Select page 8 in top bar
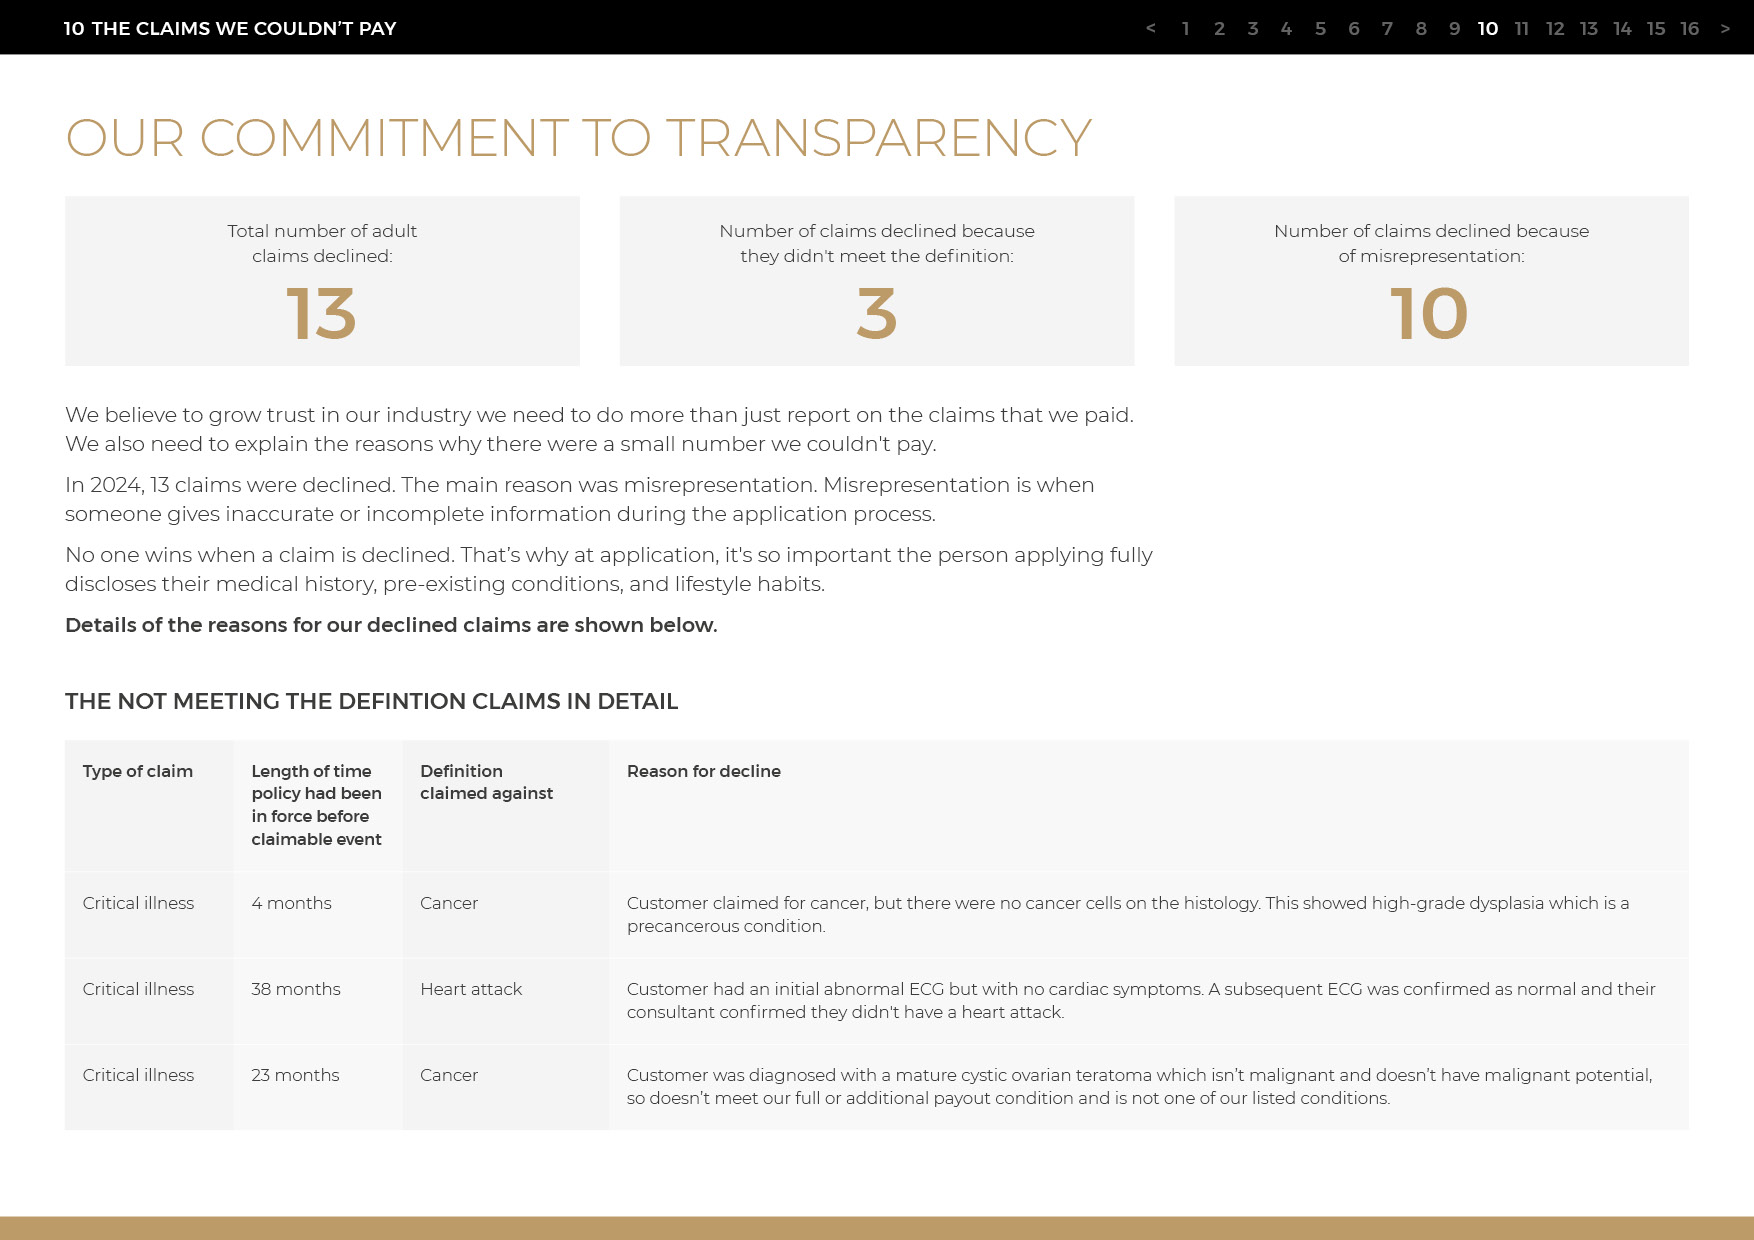Screen dimensions: 1754x1240 [x=1421, y=28]
